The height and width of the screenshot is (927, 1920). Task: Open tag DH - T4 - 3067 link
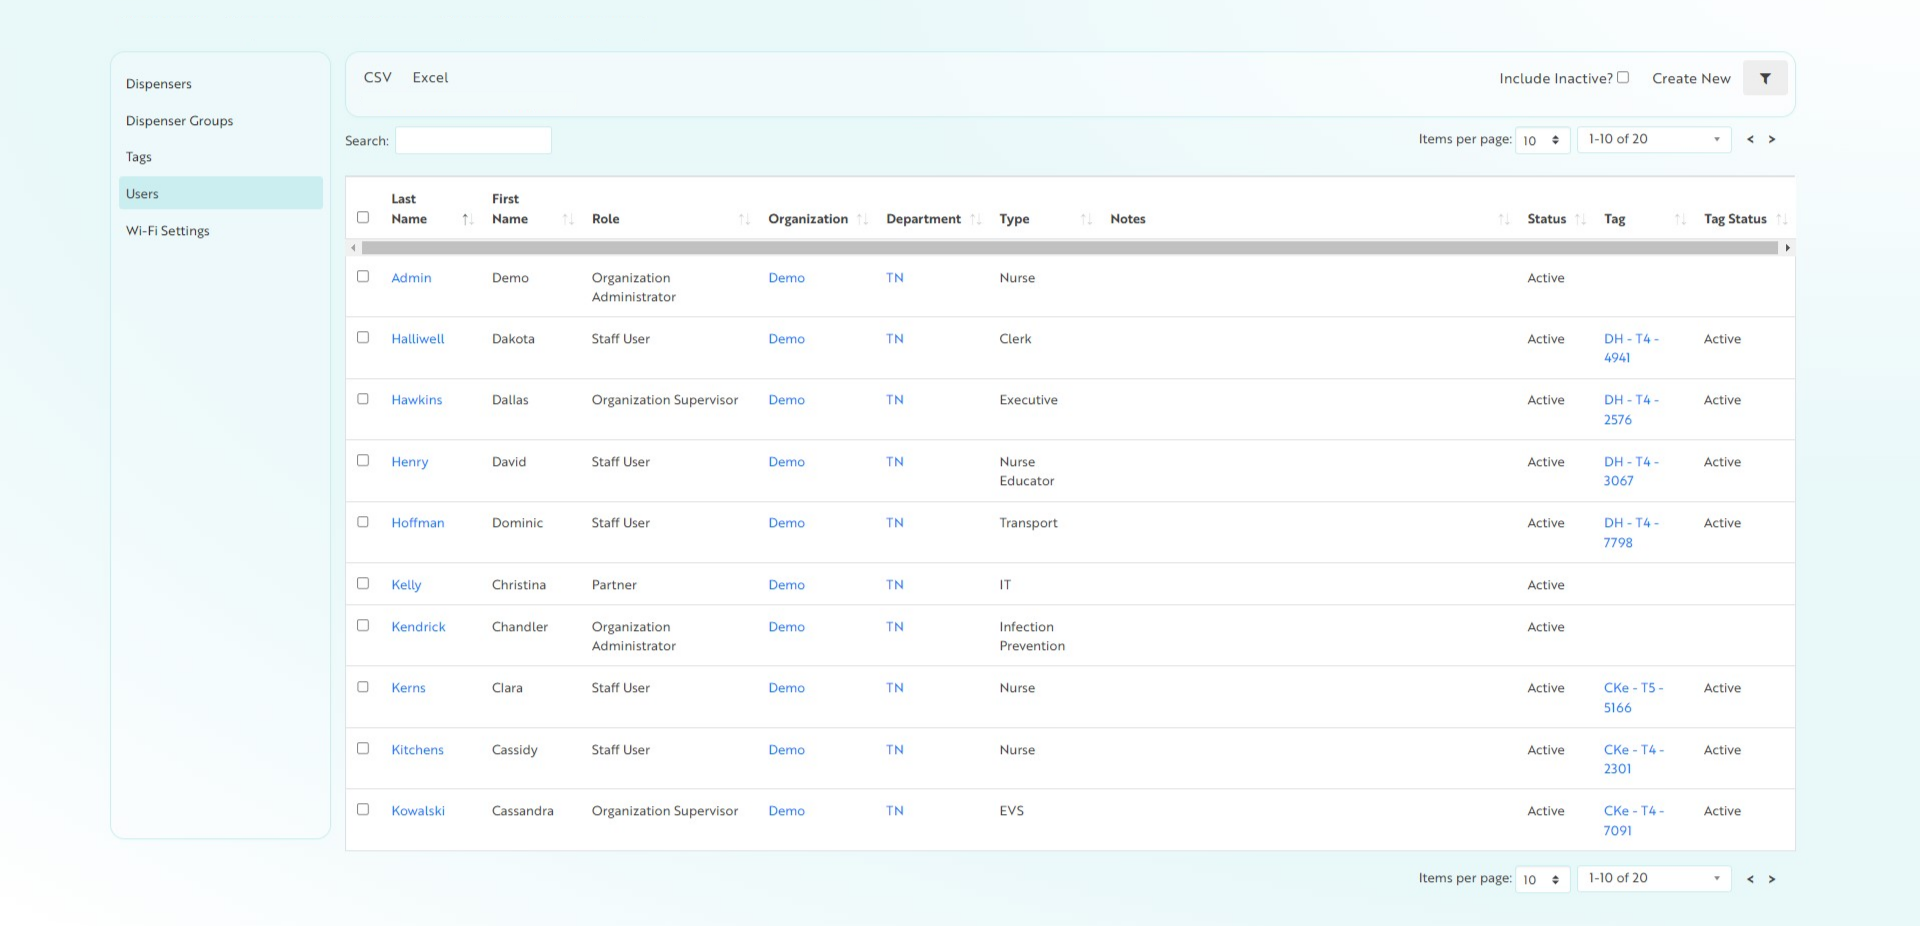coord(1631,471)
